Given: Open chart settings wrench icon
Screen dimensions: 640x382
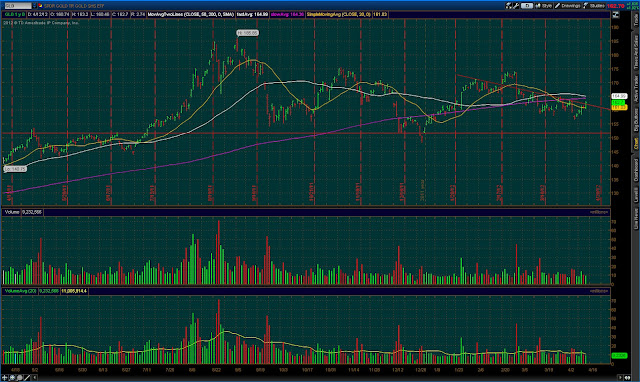Looking at the screenshot, I should tap(516, 6).
